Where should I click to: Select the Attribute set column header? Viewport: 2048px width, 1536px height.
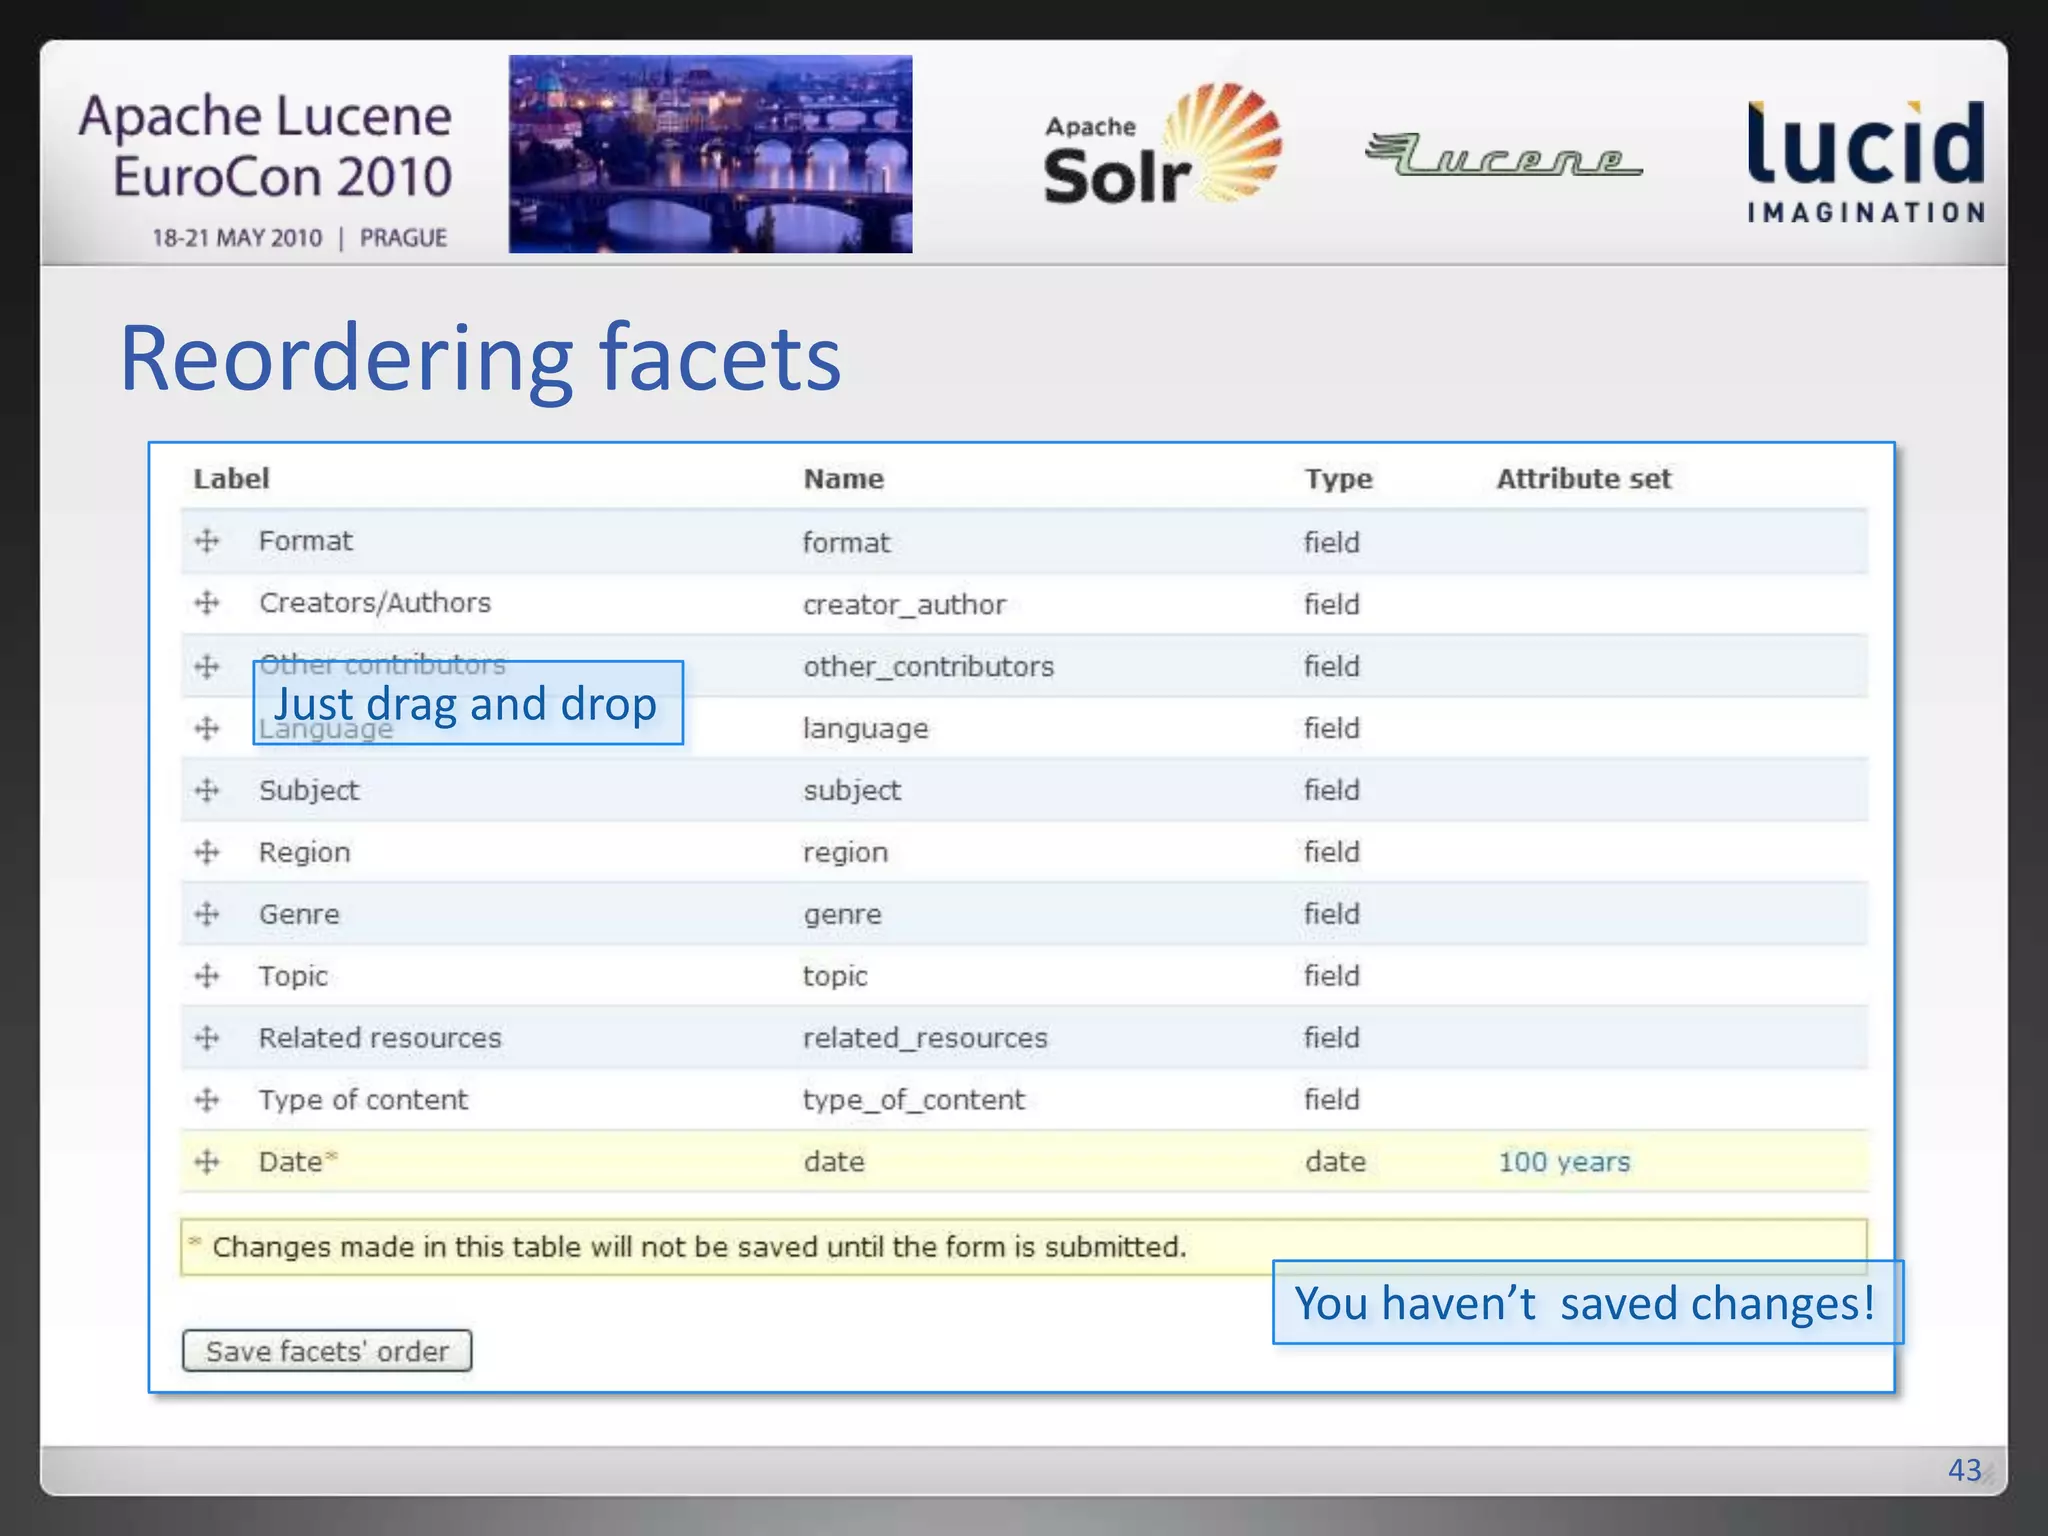click(1583, 479)
